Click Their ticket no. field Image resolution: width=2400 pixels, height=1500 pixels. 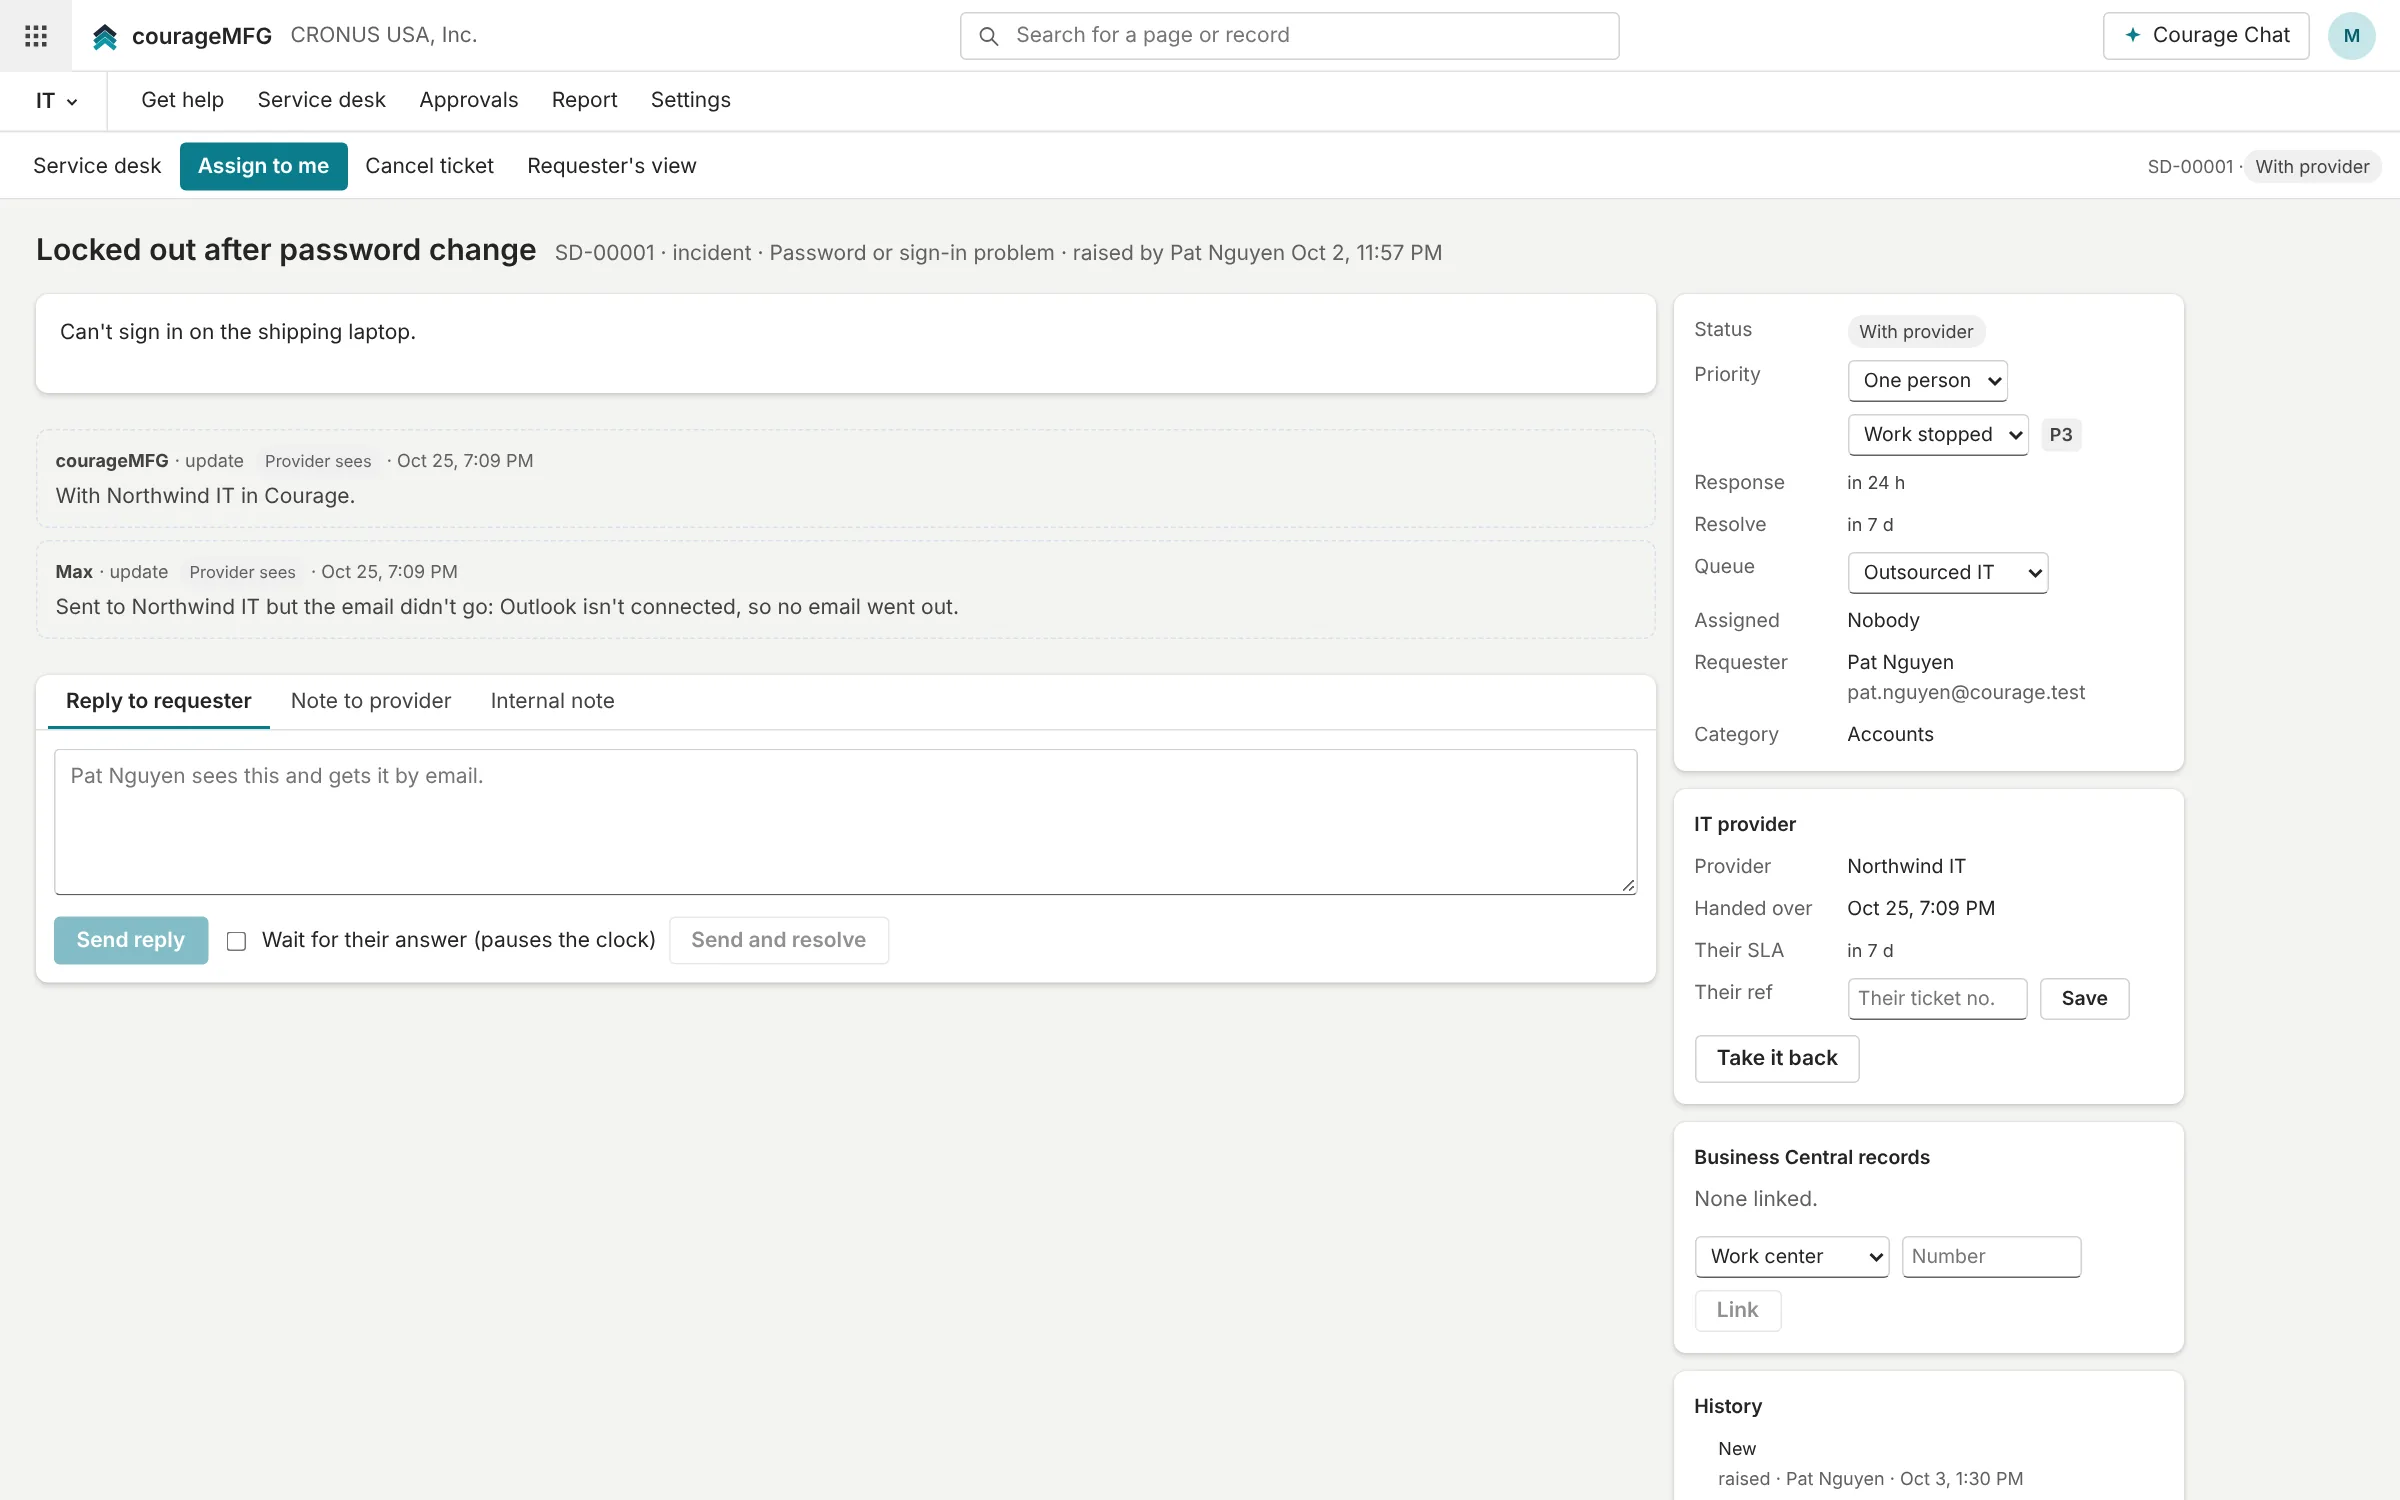1937,999
